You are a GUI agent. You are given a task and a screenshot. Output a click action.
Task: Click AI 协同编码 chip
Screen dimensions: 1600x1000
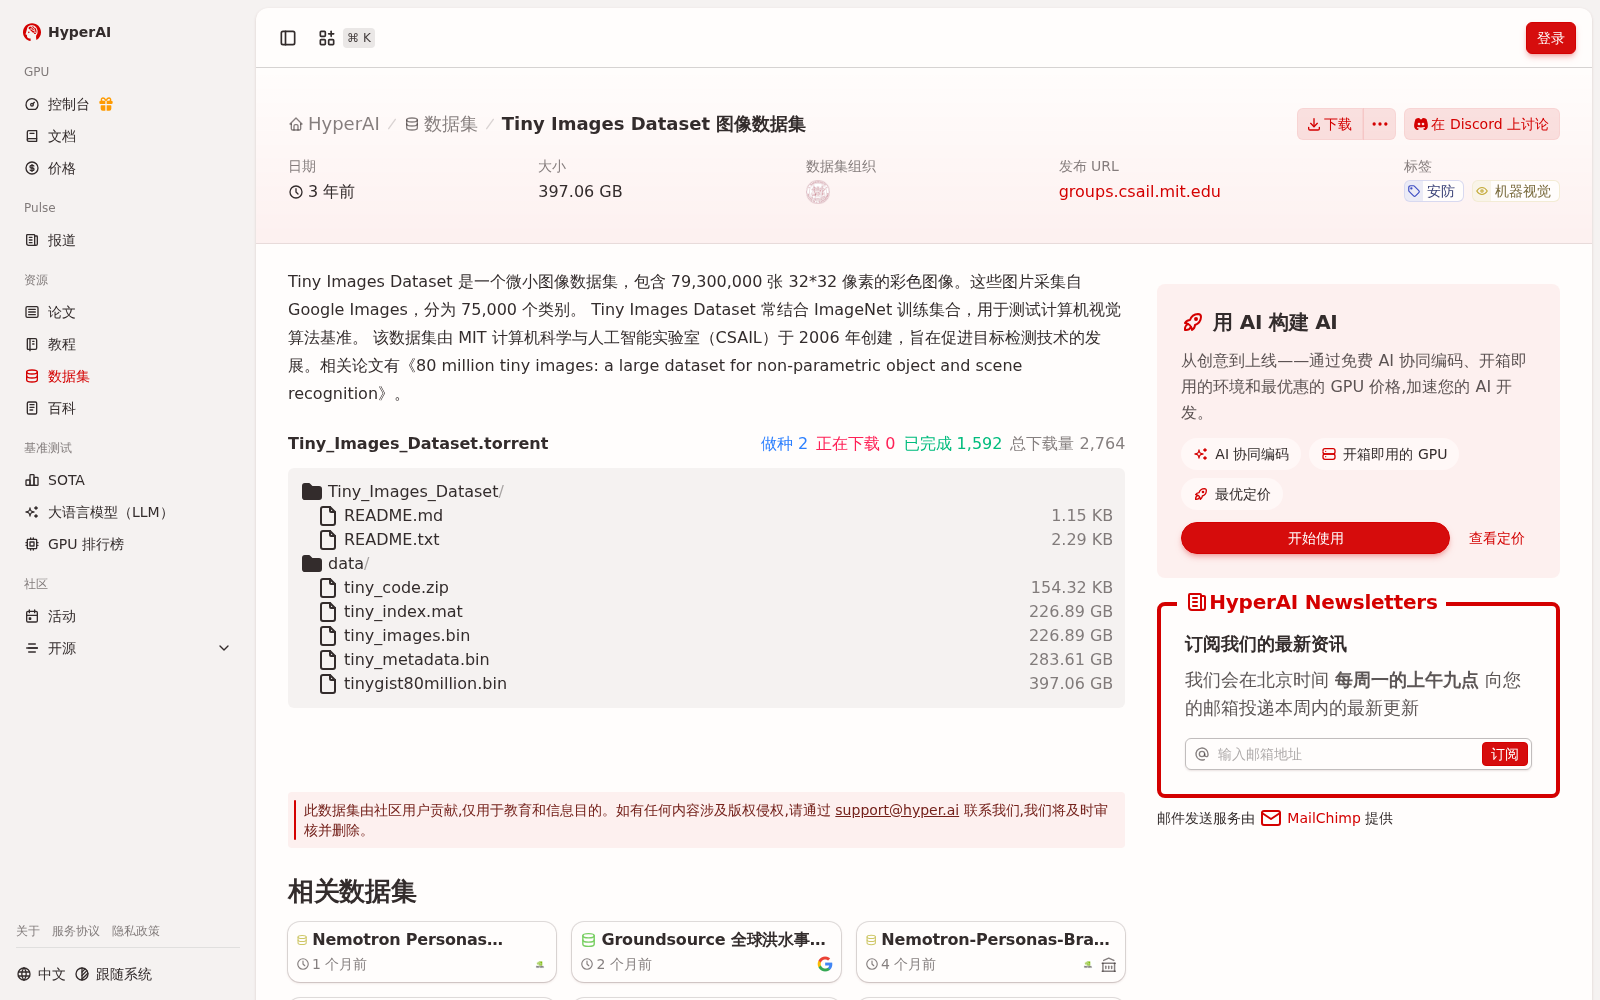click(x=1241, y=454)
